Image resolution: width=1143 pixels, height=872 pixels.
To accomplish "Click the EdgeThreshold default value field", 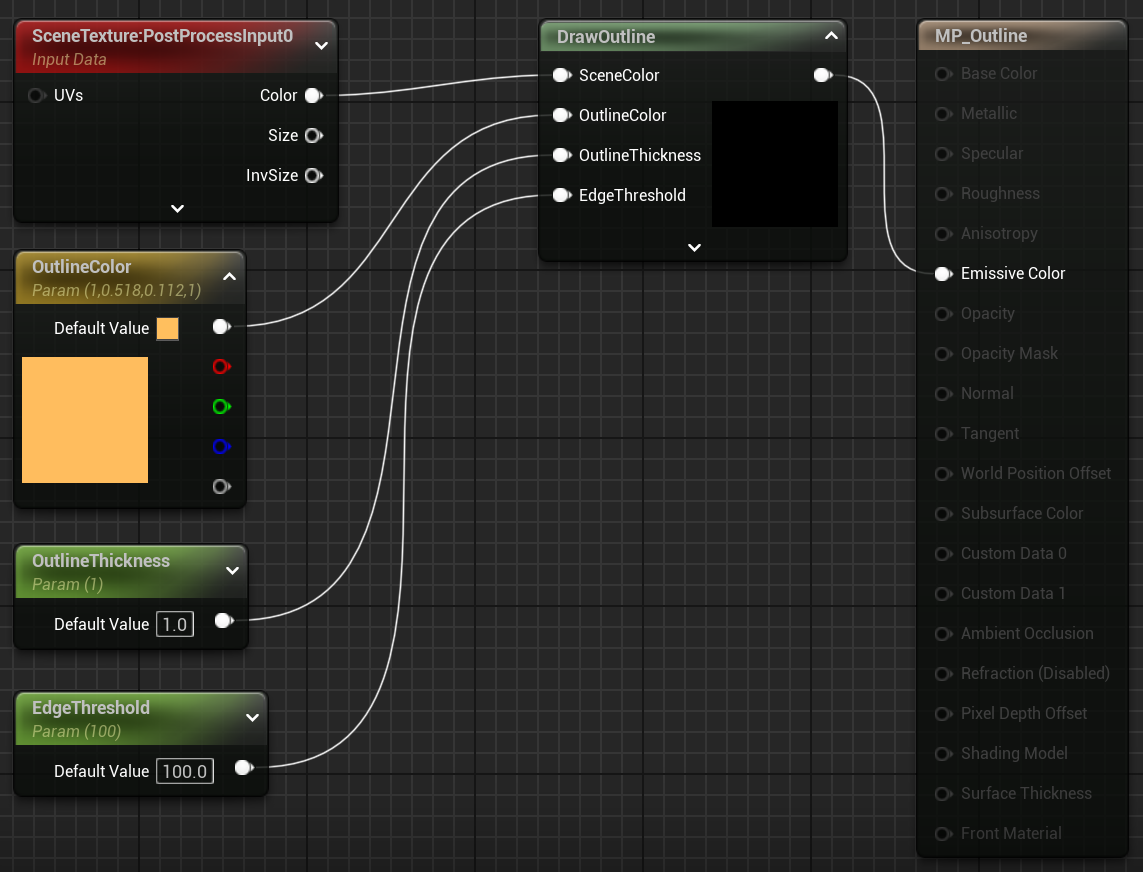I will (x=185, y=772).
